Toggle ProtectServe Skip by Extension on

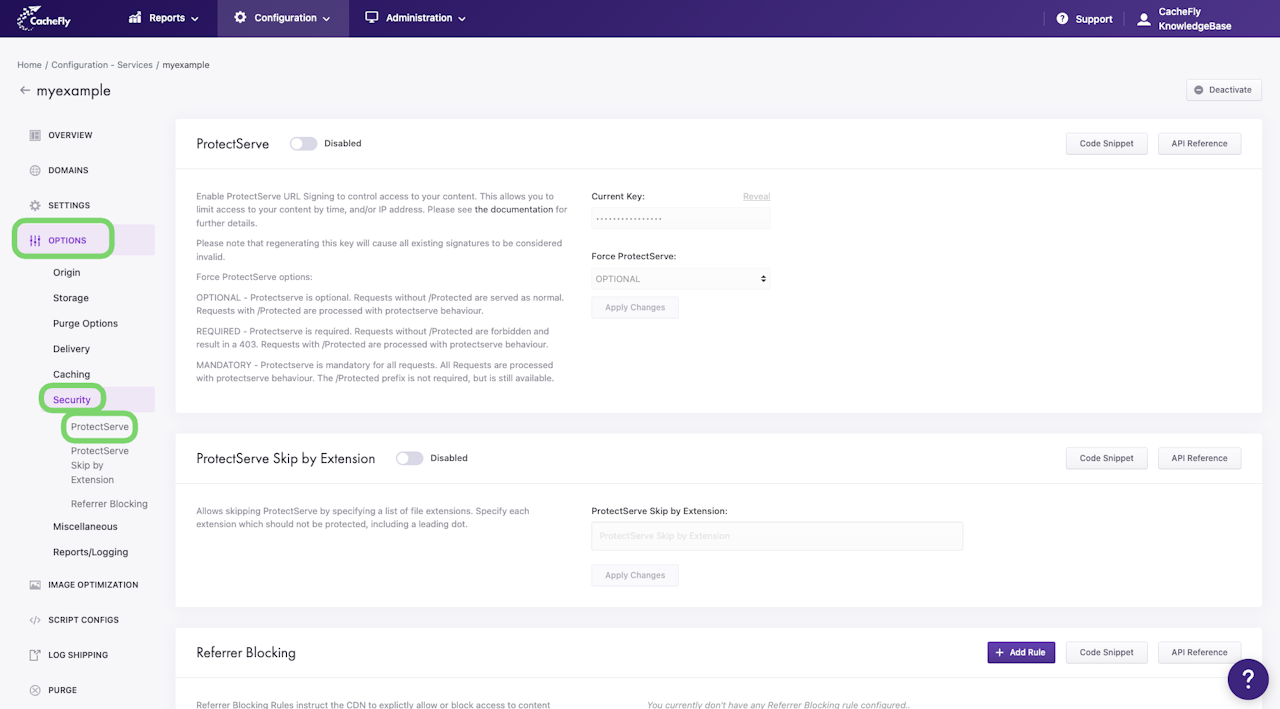pyautogui.click(x=409, y=458)
